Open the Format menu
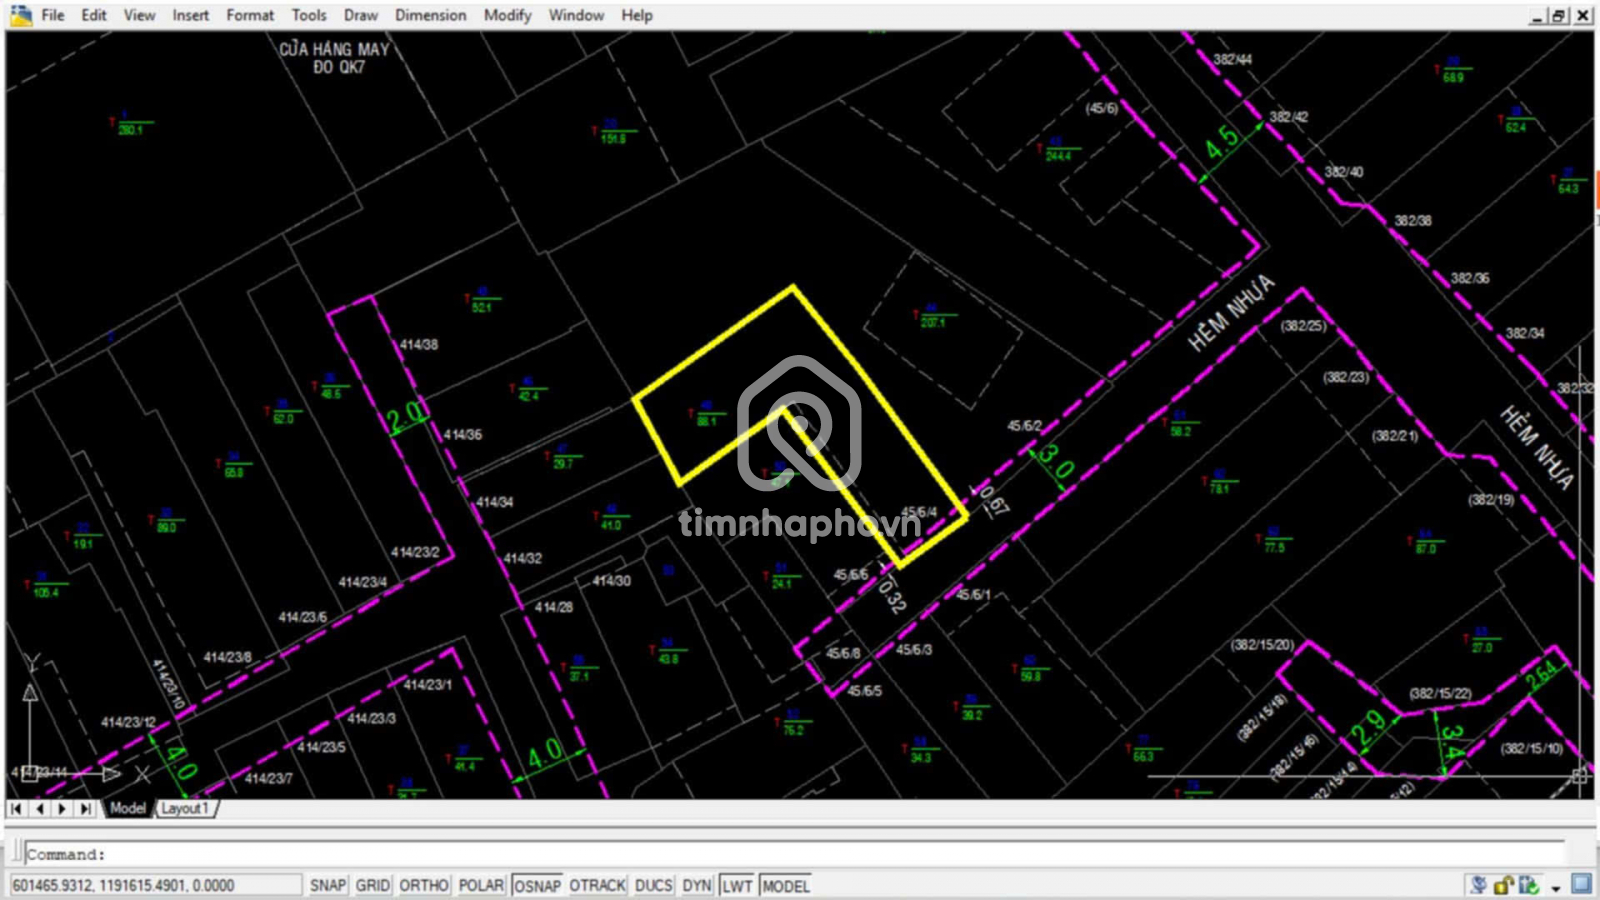The image size is (1600, 900). point(250,15)
